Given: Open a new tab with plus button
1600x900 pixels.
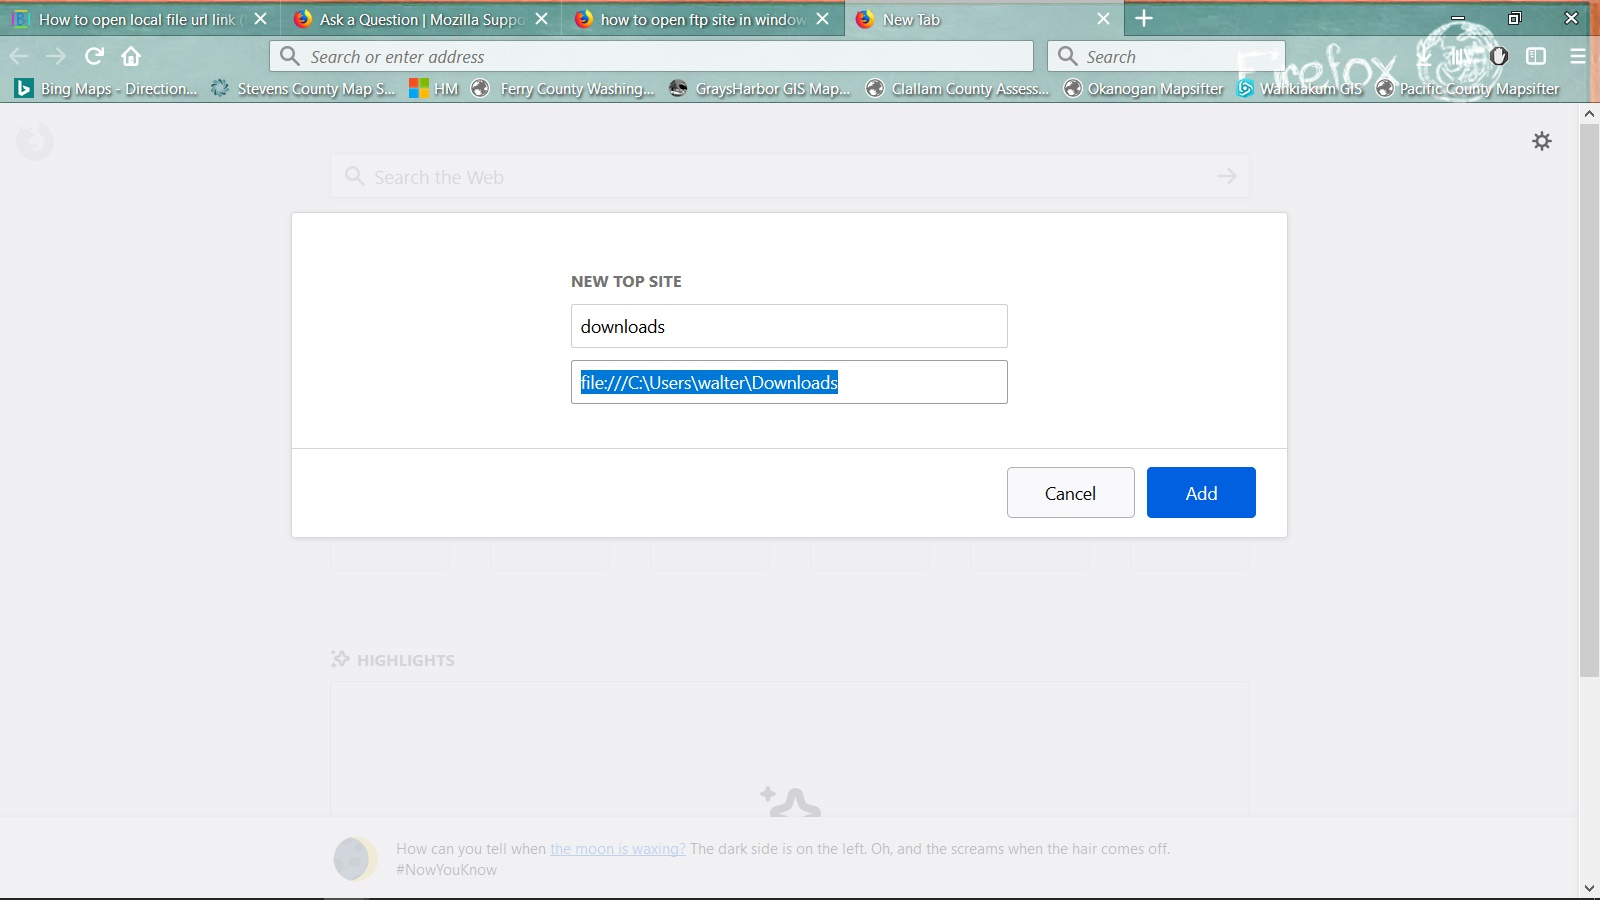Looking at the screenshot, I should [1144, 19].
